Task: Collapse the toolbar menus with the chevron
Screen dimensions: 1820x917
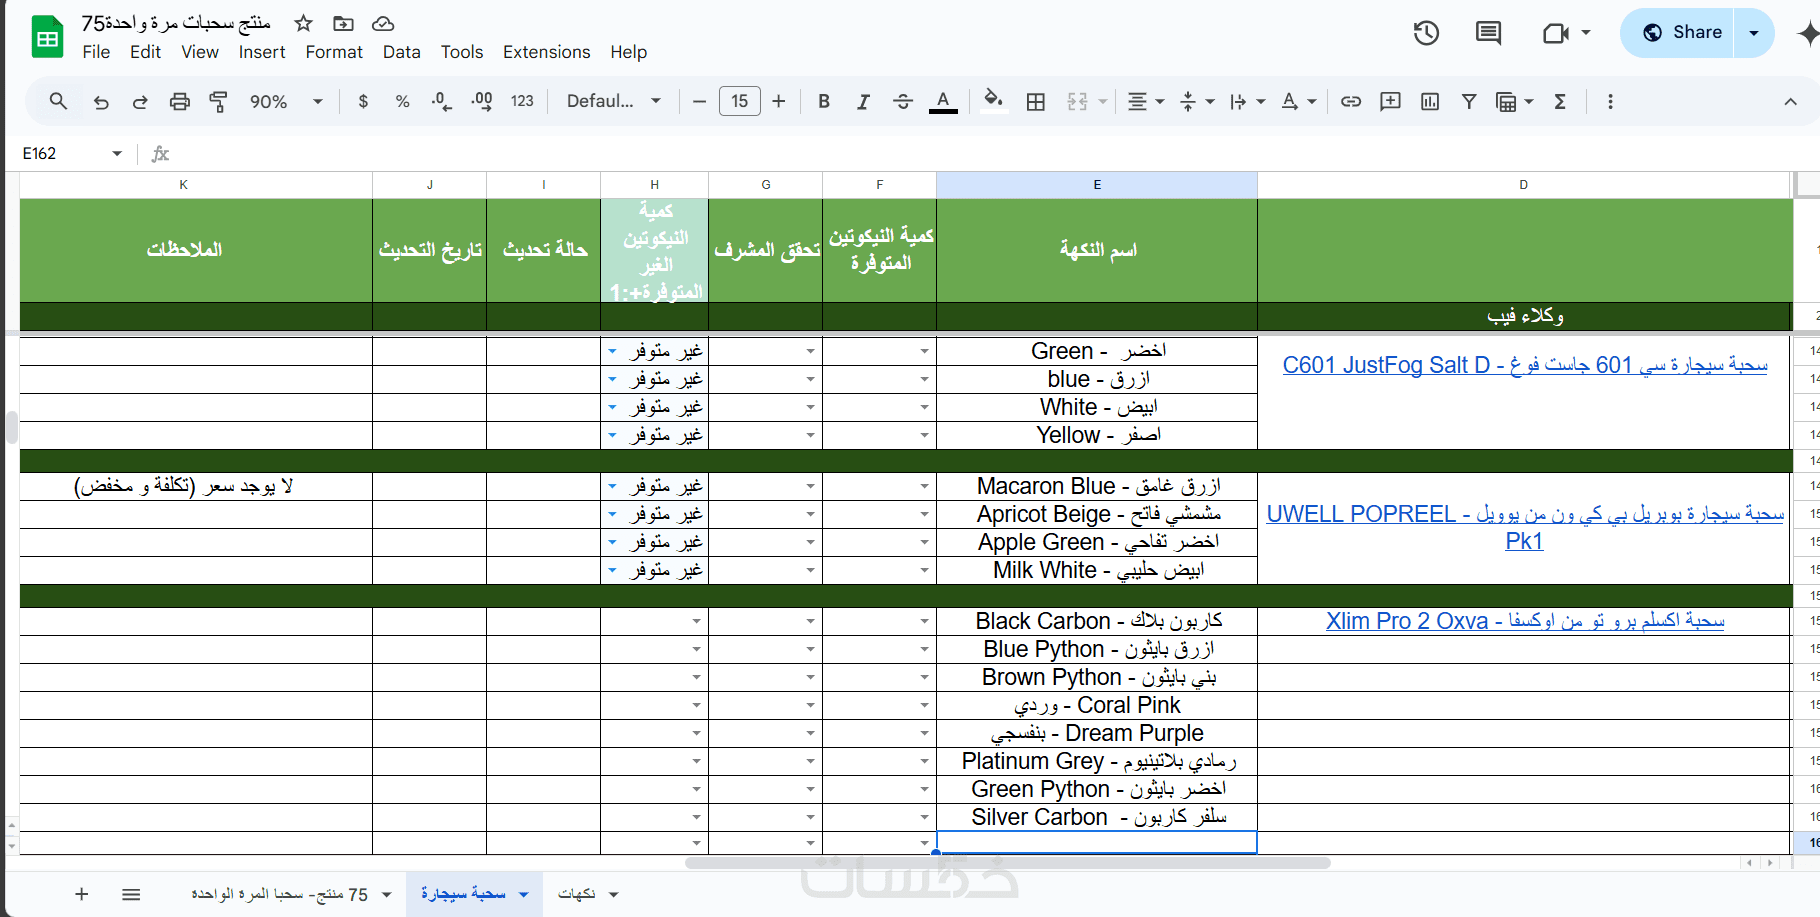Action: coord(1790,101)
